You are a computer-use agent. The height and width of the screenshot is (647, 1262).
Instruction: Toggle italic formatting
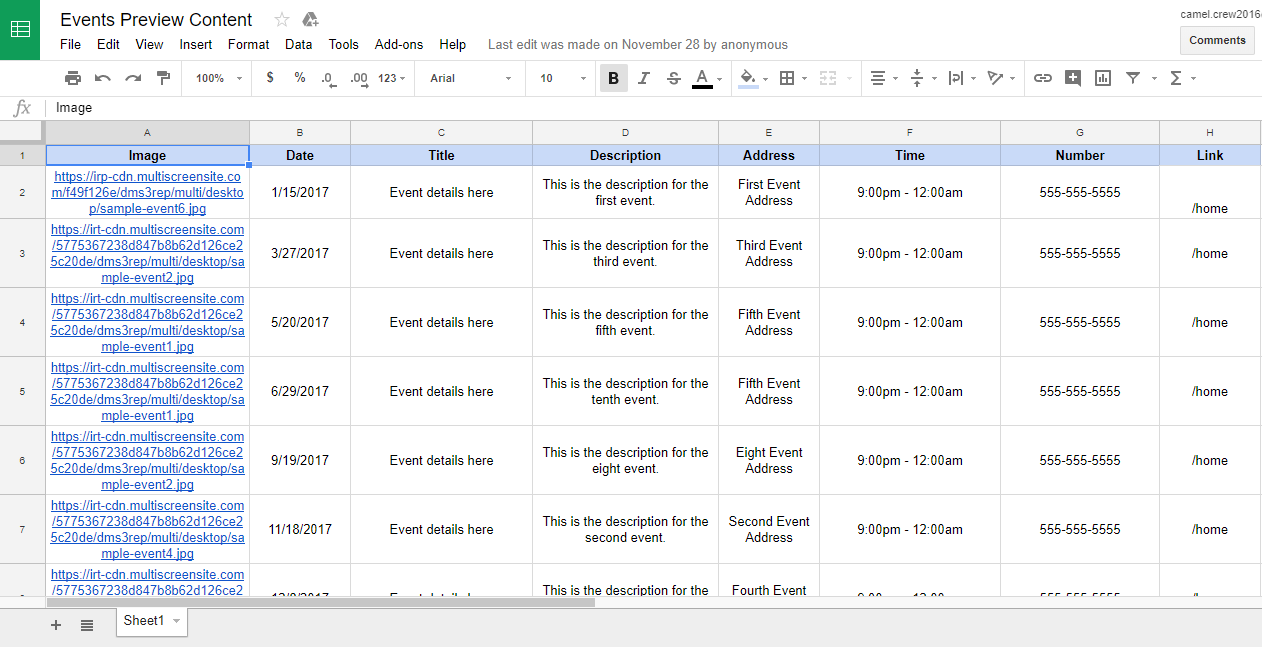[643, 78]
